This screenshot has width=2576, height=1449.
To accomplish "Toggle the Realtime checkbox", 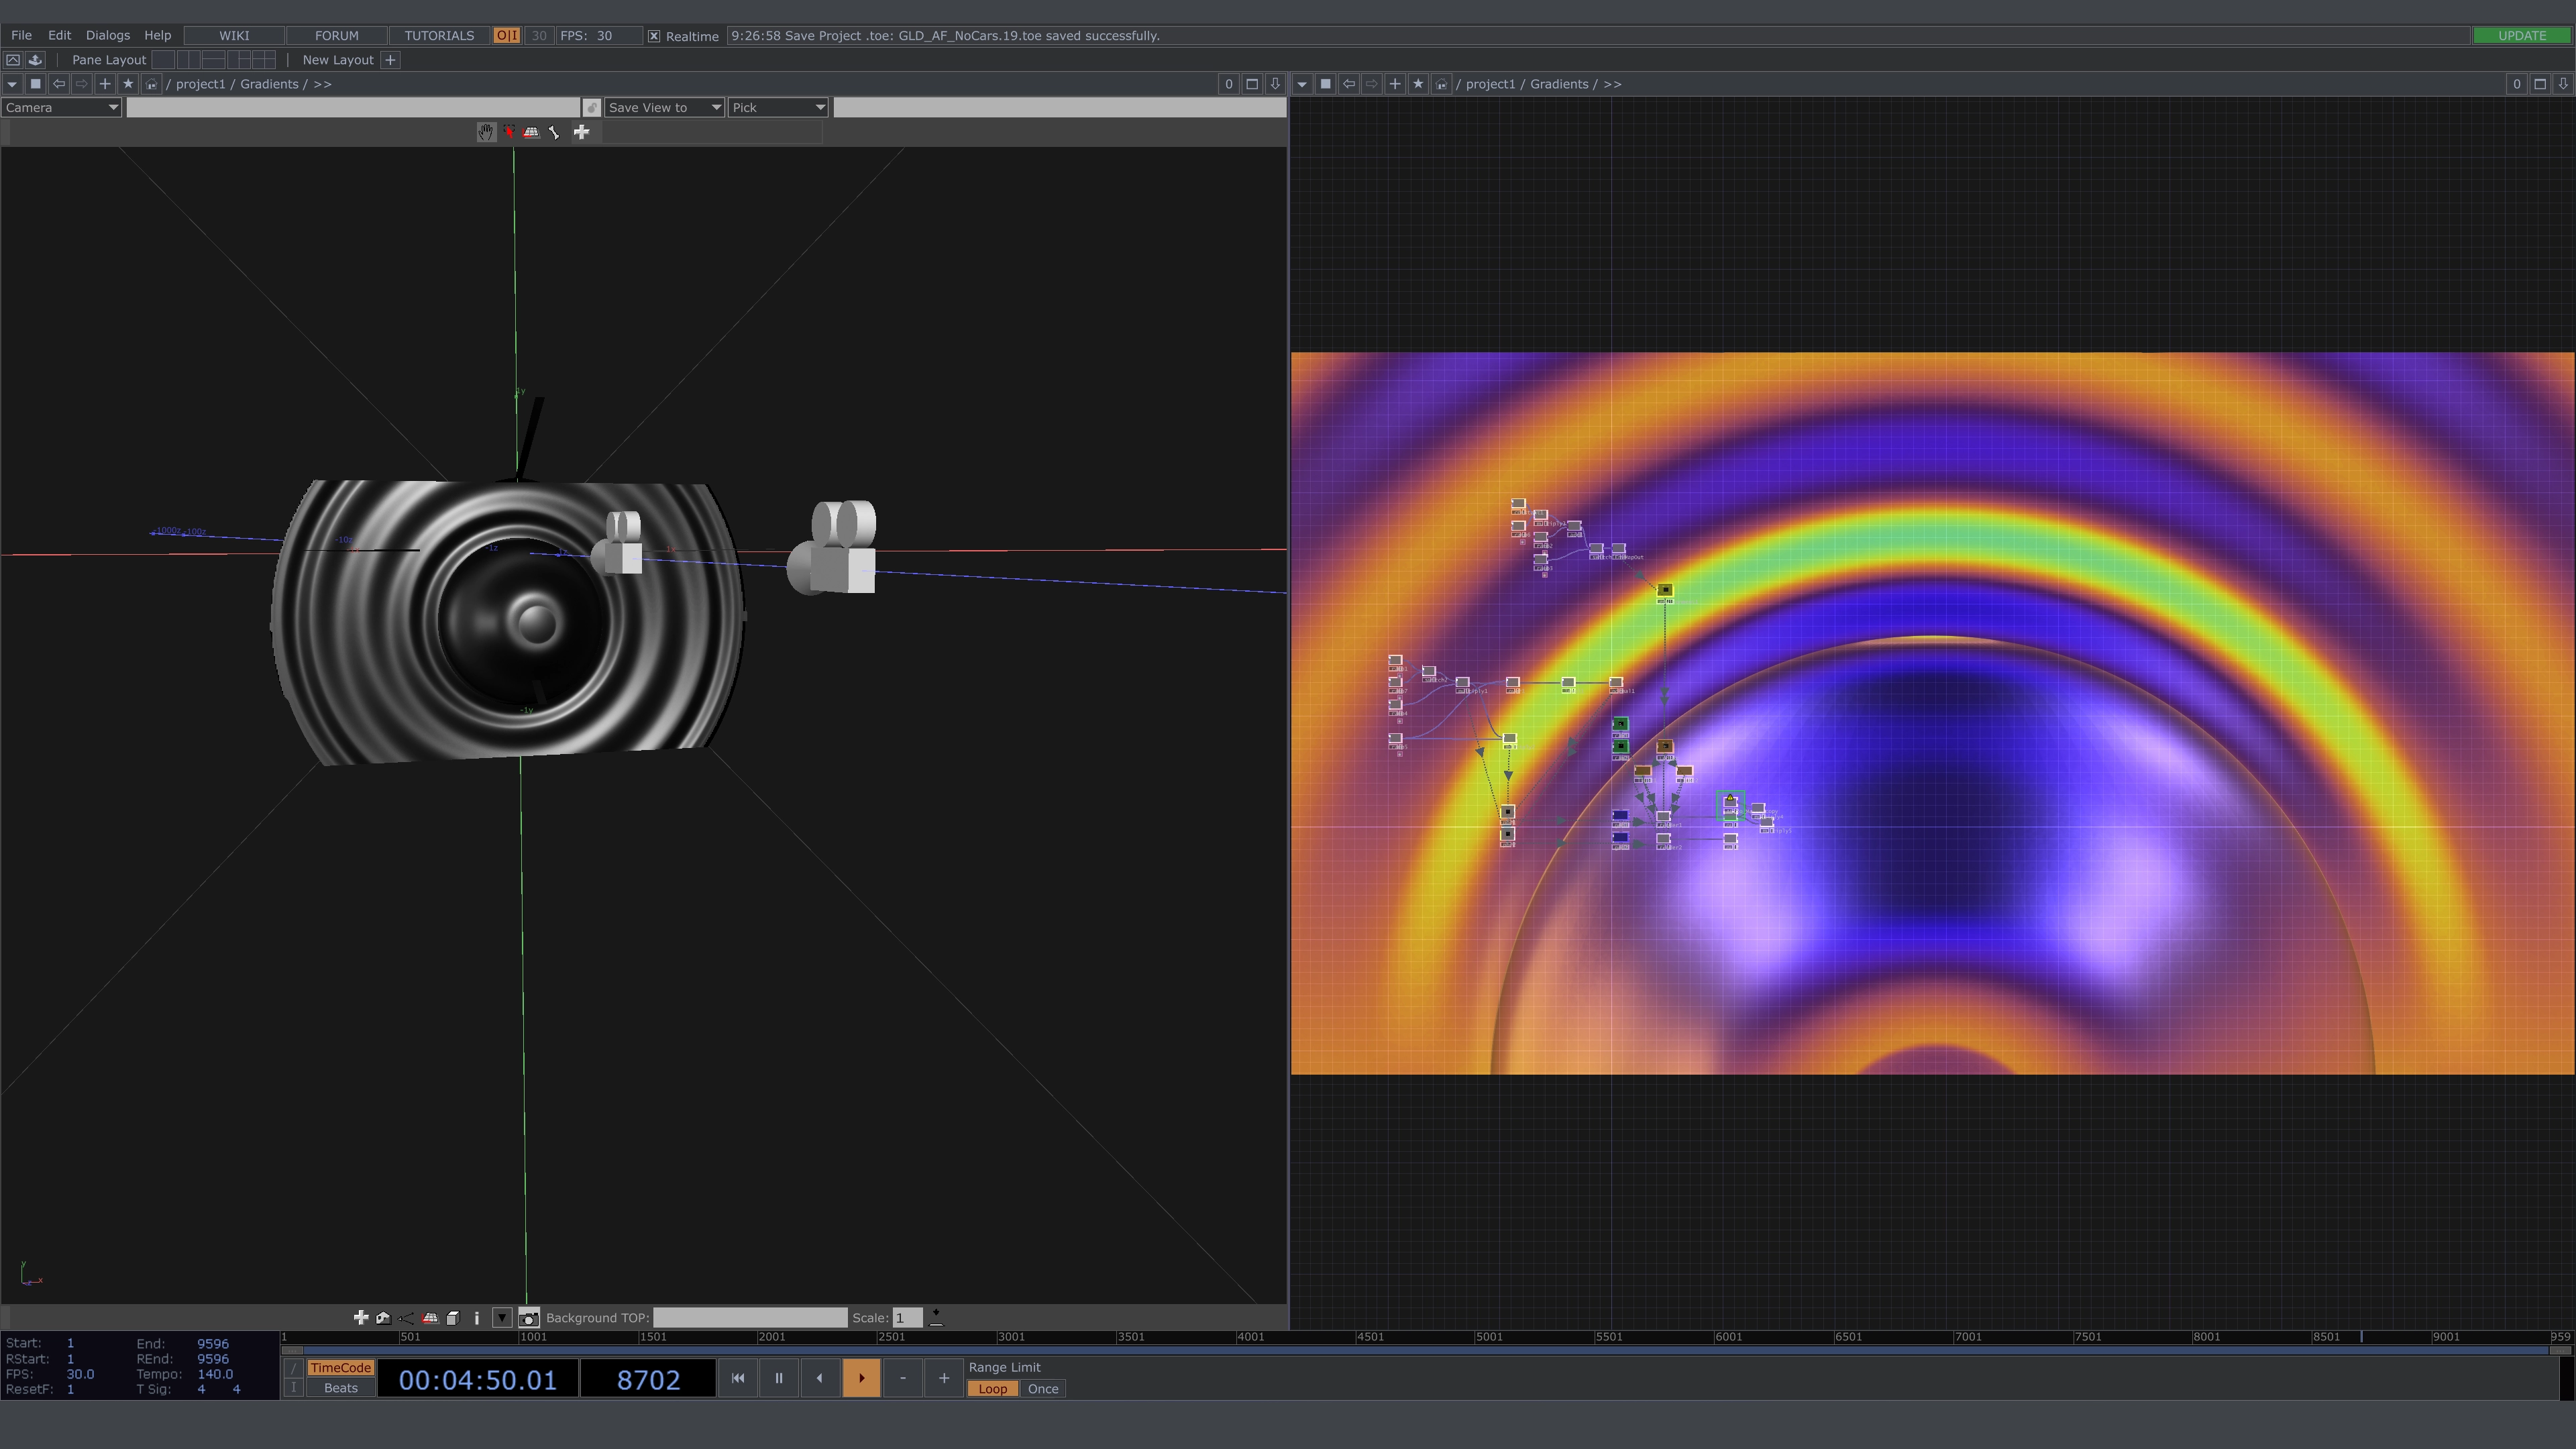I will [654, 36].
